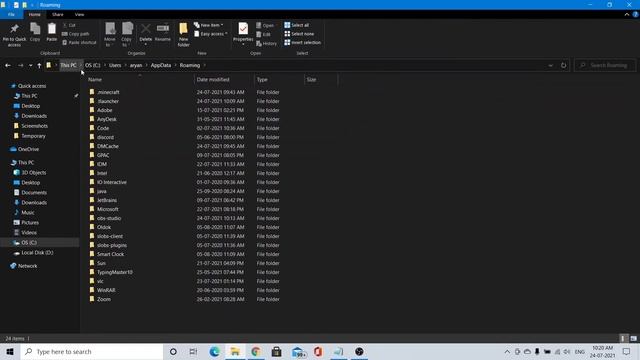The height and width of the screenshot is (360, 640).
Task: Open OBS Studio from taskbar
Action: (359, 351)
